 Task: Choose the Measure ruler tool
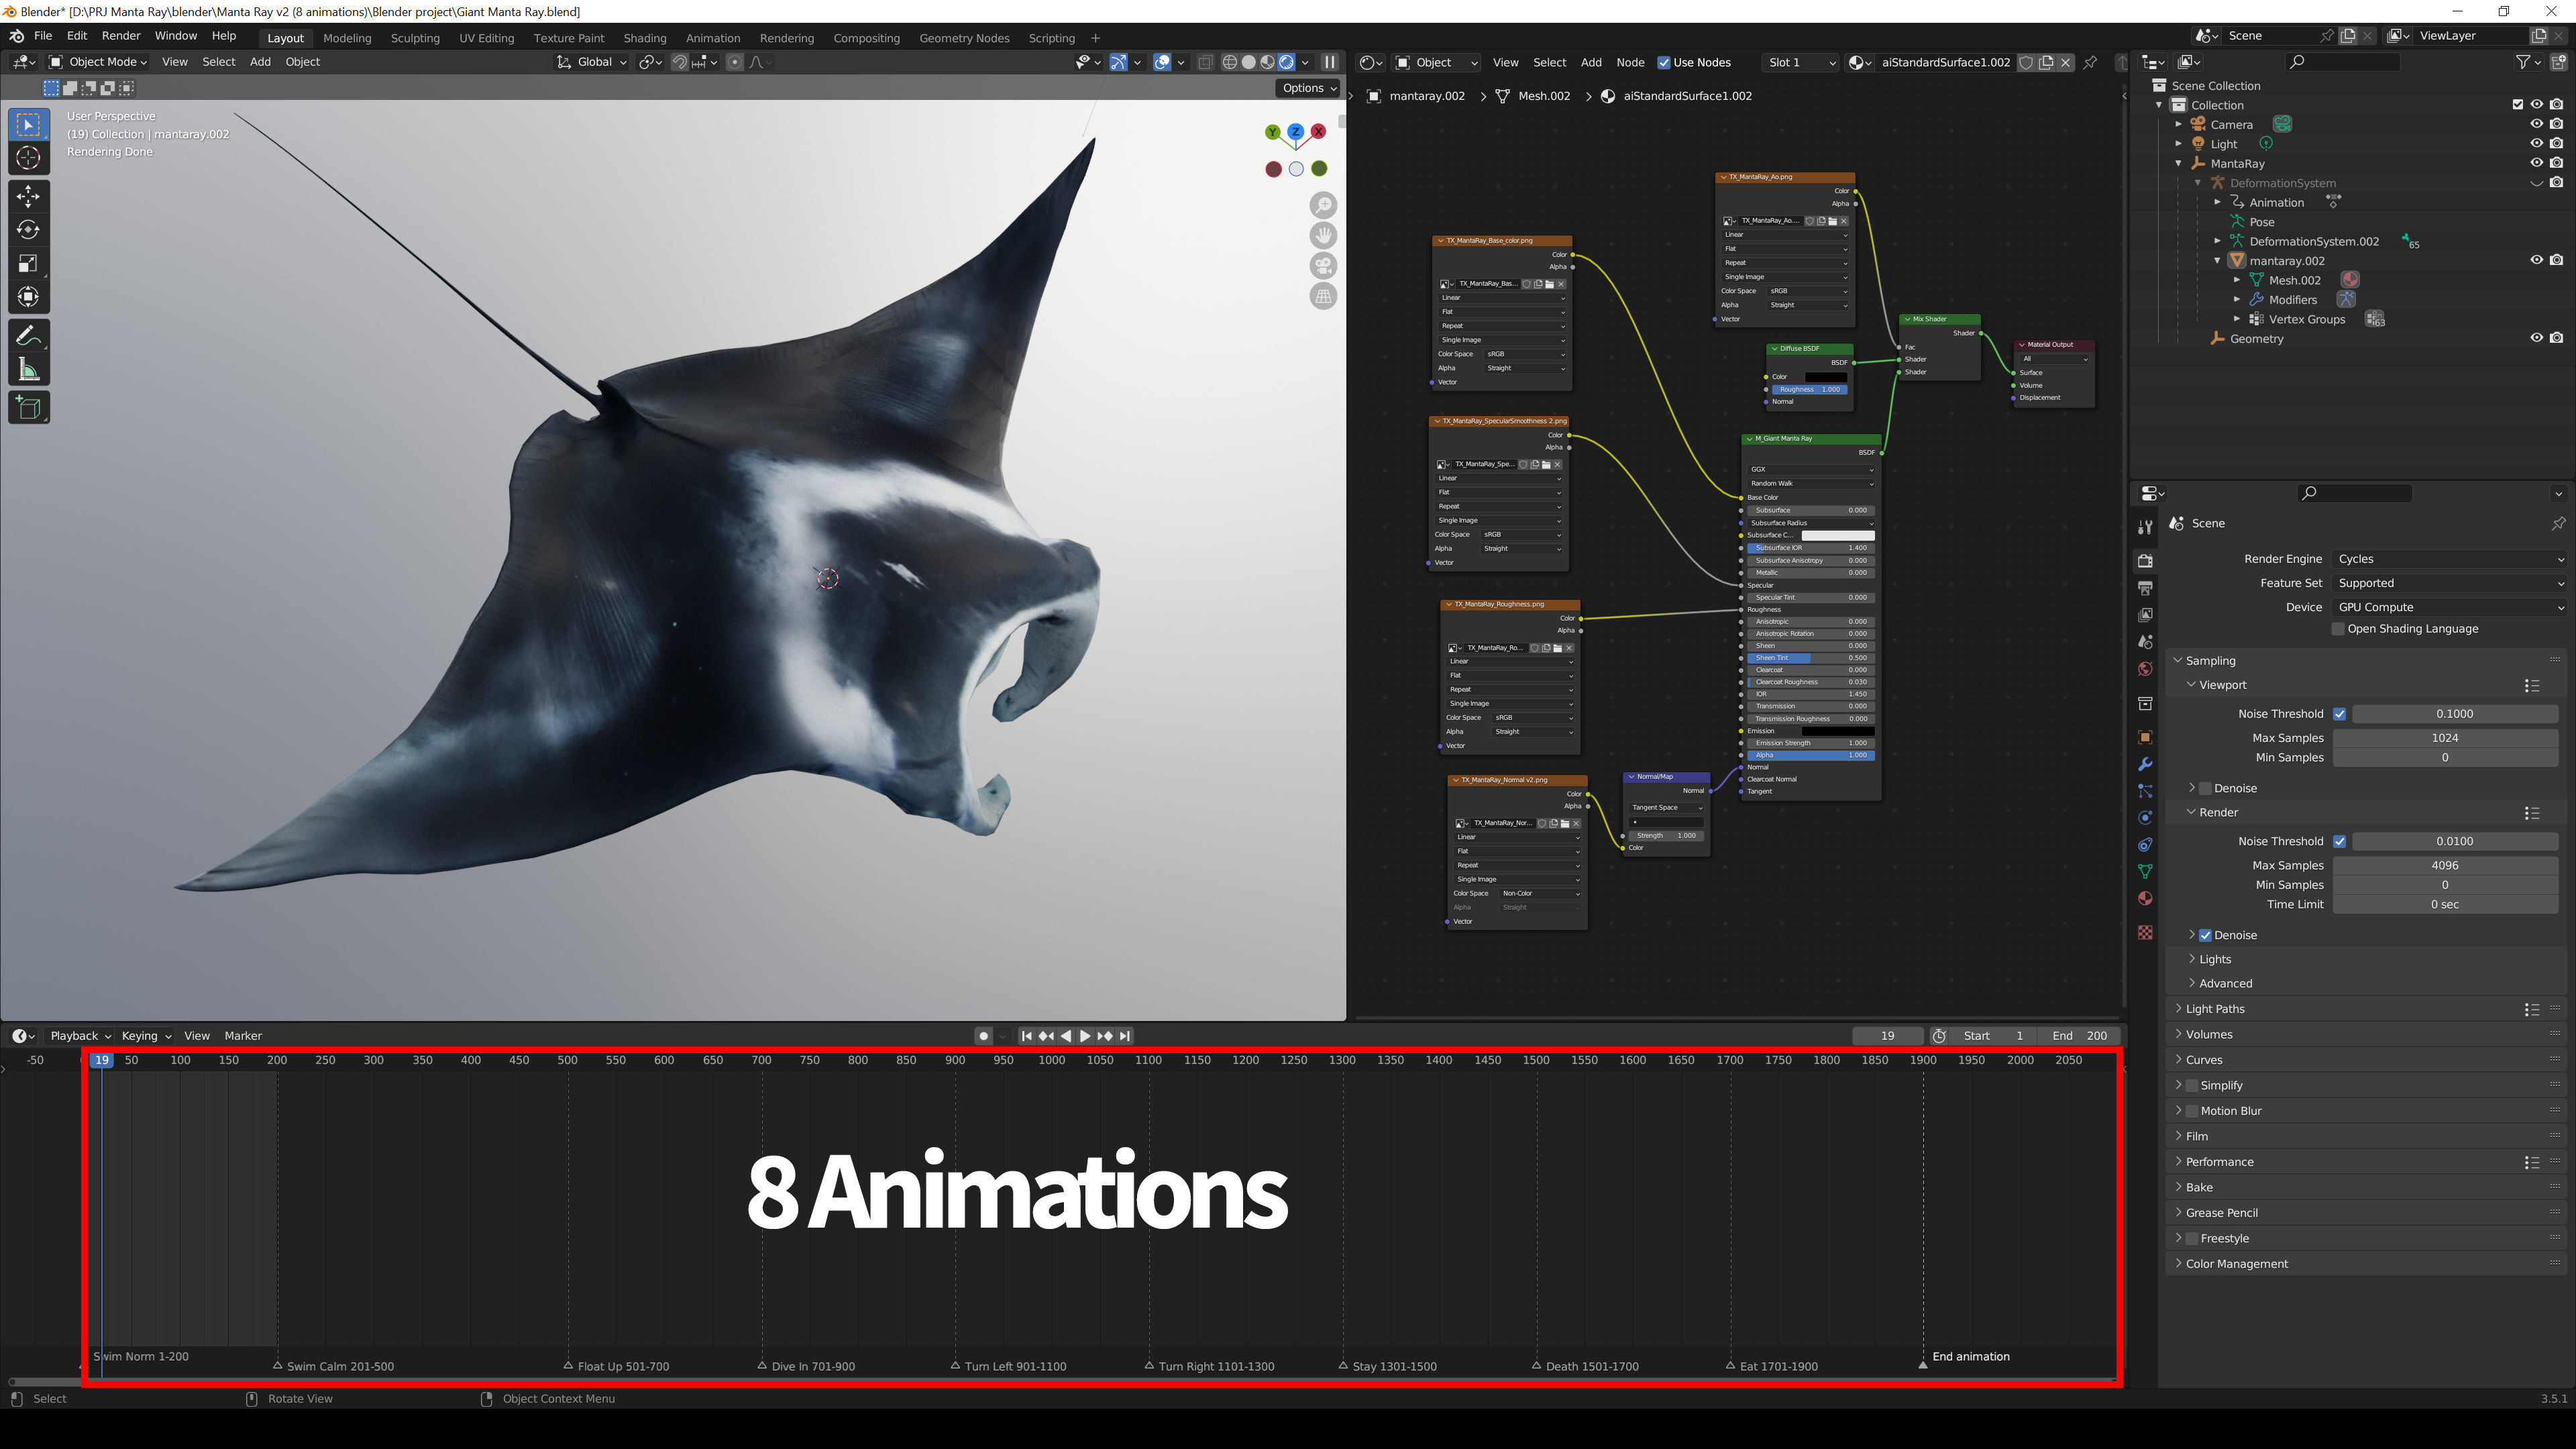coord(28,371)
